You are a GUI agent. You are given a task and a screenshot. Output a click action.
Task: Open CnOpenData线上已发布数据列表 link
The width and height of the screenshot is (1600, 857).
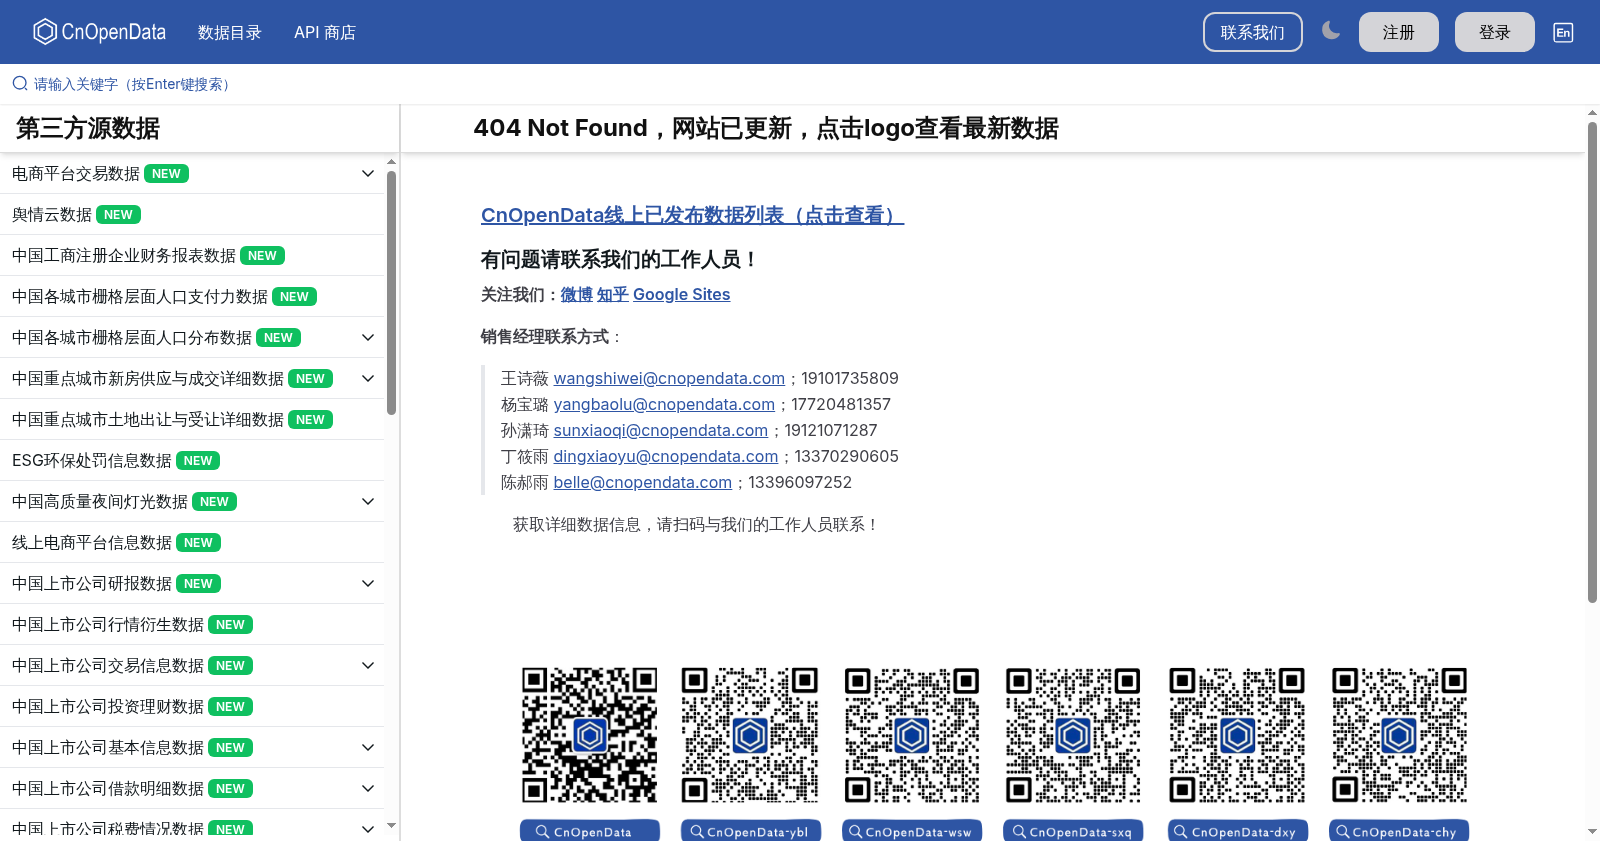point(692,215)
